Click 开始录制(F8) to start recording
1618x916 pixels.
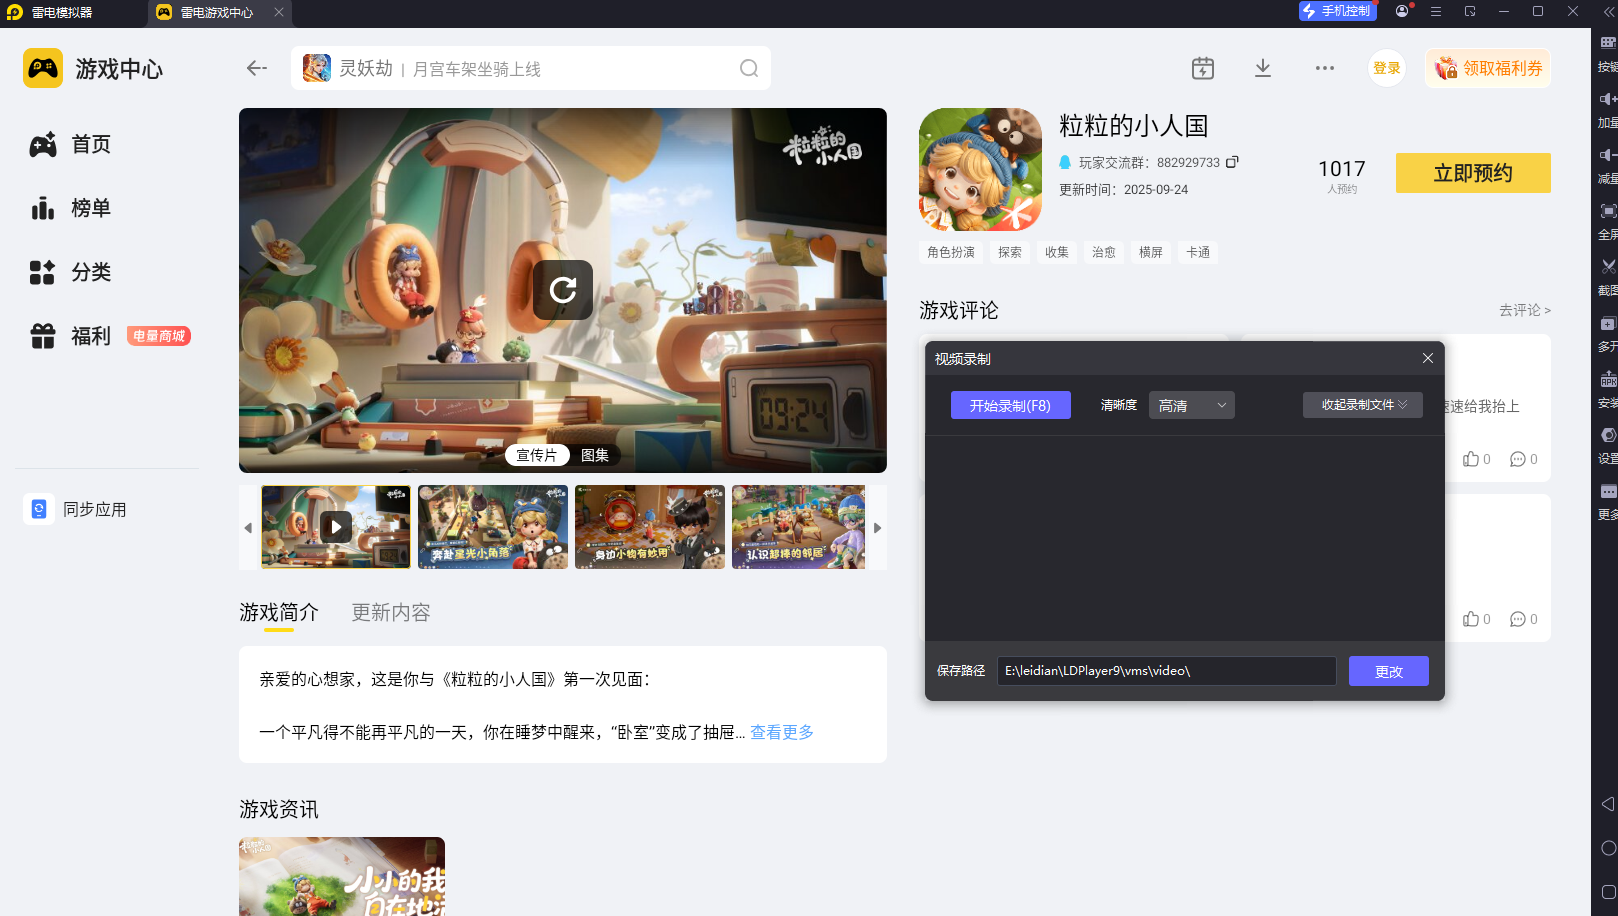coord(1010,405)
